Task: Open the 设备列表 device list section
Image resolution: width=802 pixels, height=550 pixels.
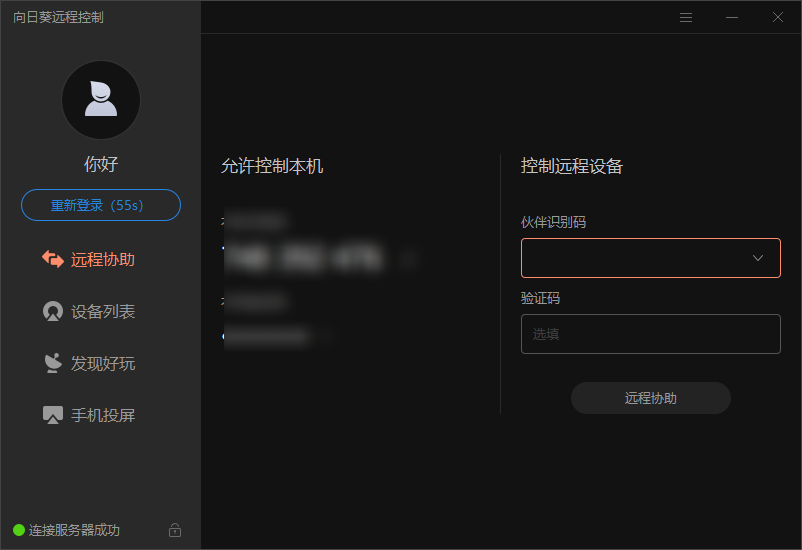Action: pos(88,312)
